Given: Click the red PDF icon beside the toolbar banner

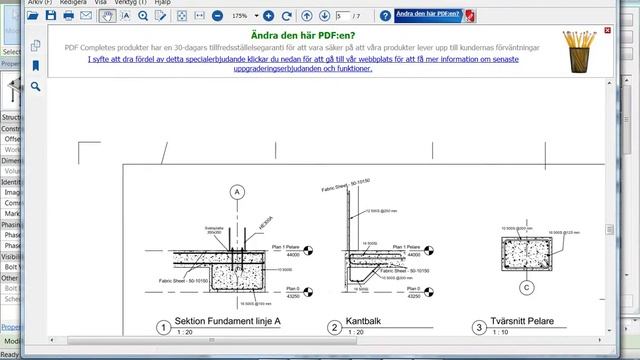Looking at the screenshot, I should coord(470,16).
